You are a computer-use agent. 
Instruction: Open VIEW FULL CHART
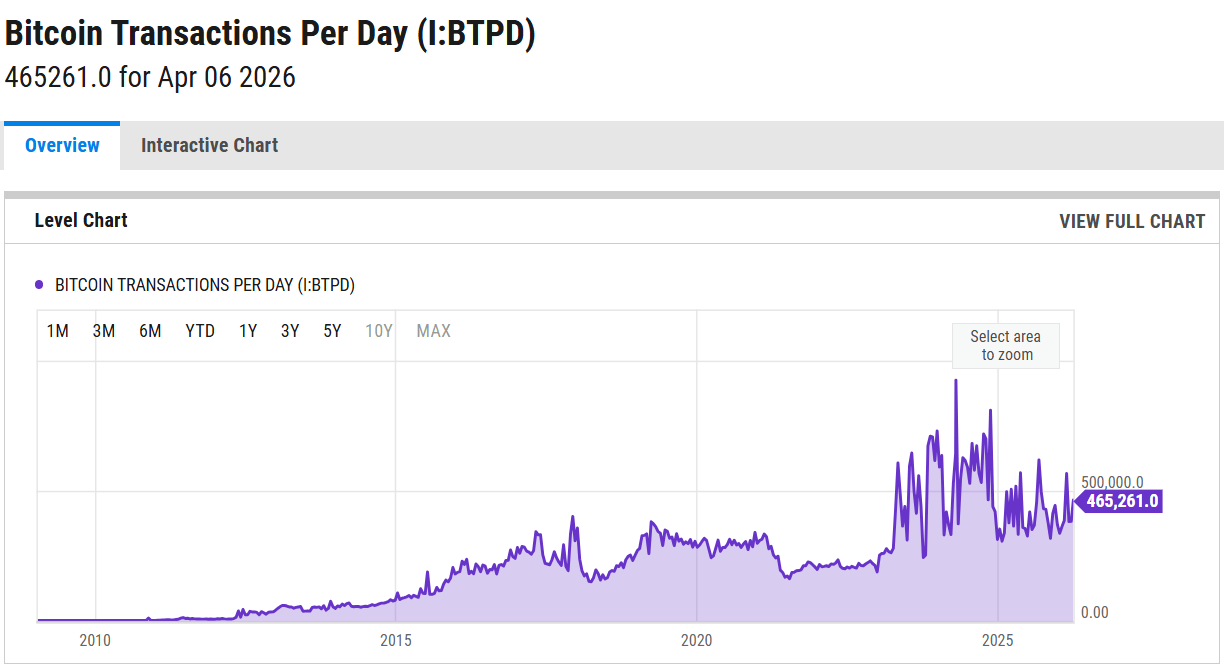click(x=1132, y=221)
